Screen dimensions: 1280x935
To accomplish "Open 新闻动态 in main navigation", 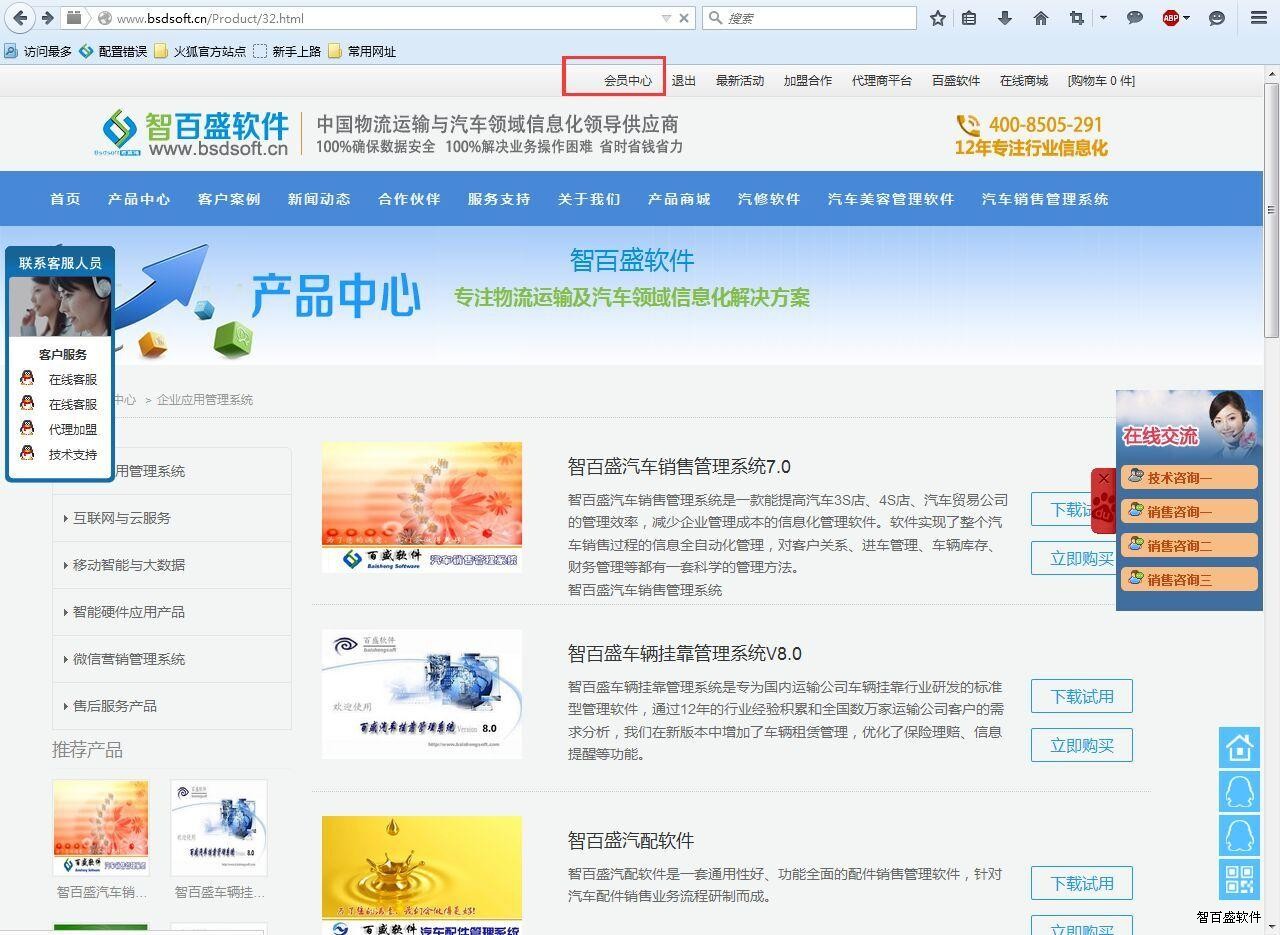I will (319, 199).
